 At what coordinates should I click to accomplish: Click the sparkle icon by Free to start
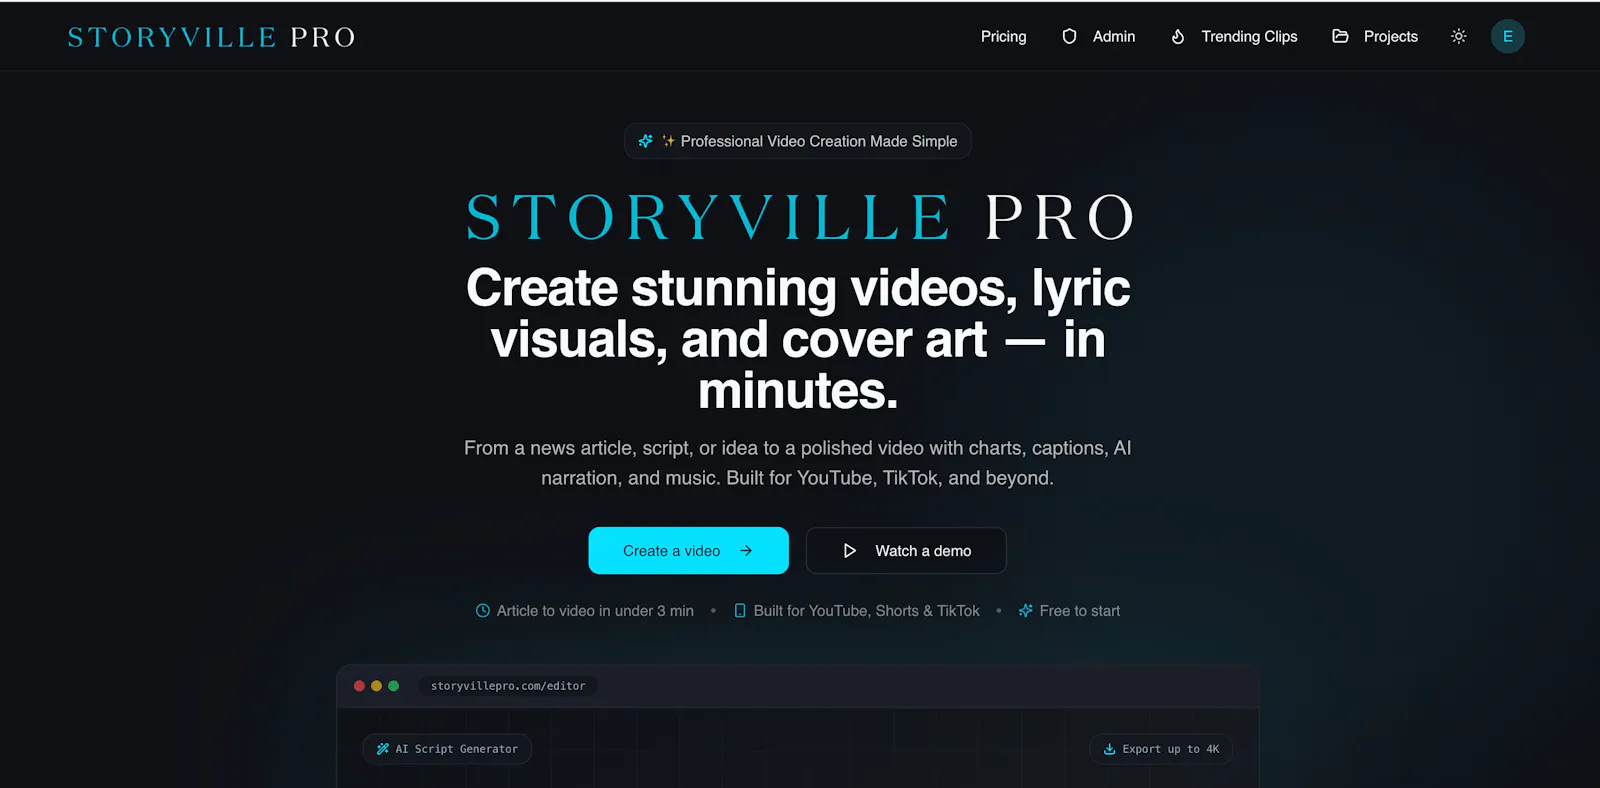pyautogui.click(x=1025, y=610)
